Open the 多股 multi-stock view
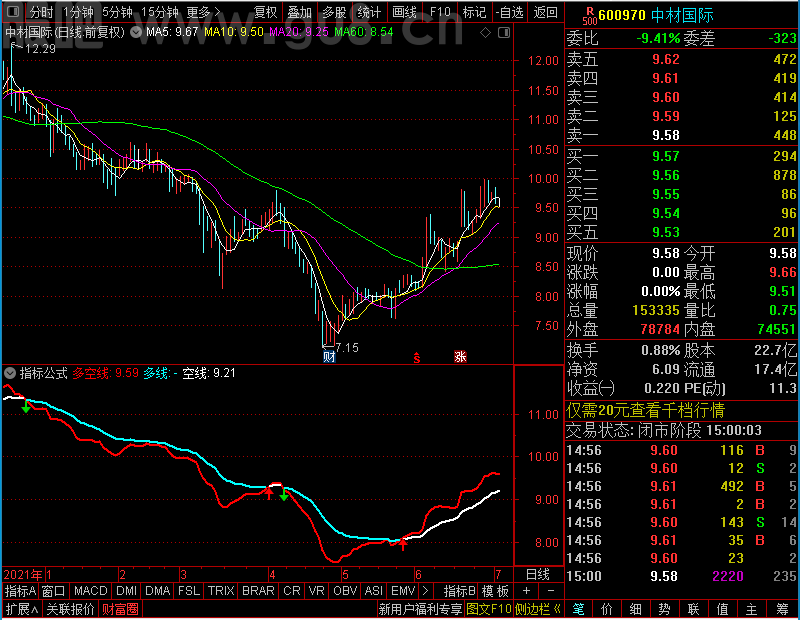Image resolution: width=800 pixels, height=620 pixels. click(x=334, y=12)
